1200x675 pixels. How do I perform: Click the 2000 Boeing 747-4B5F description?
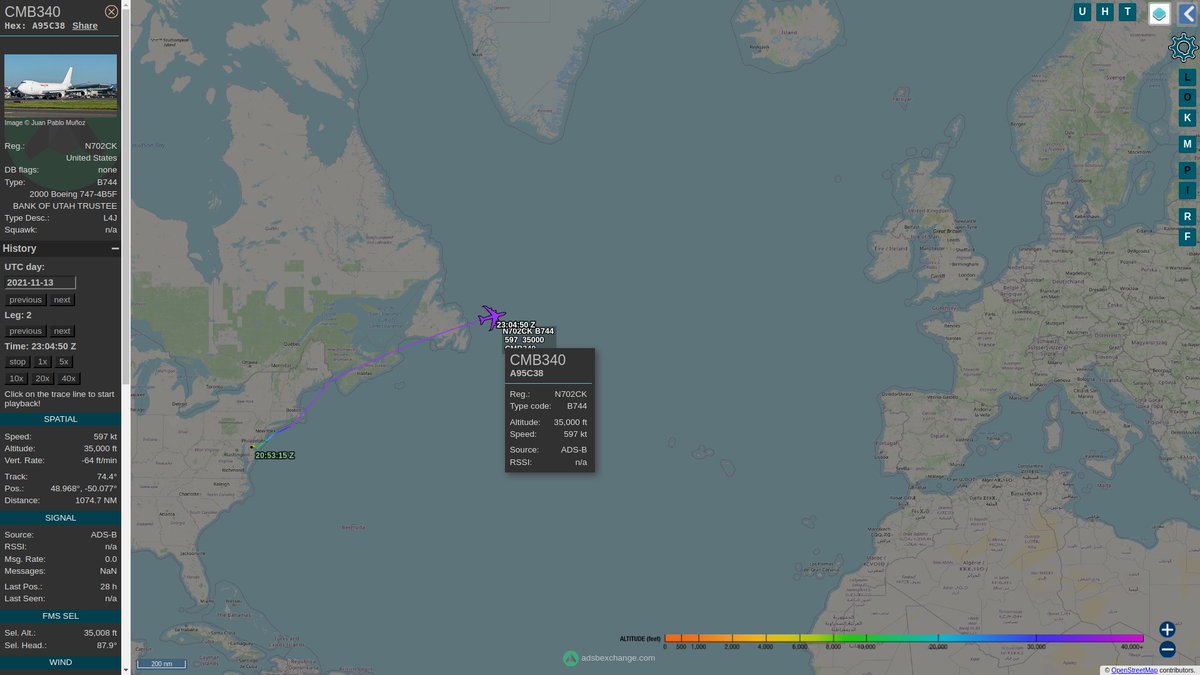73,194
